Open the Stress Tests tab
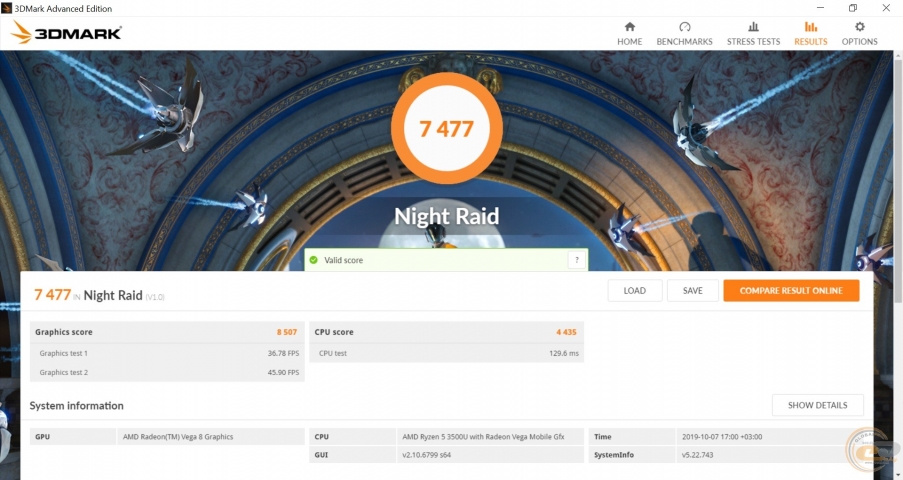This screenshot has height=480, width=903. [x=753, y=33]
